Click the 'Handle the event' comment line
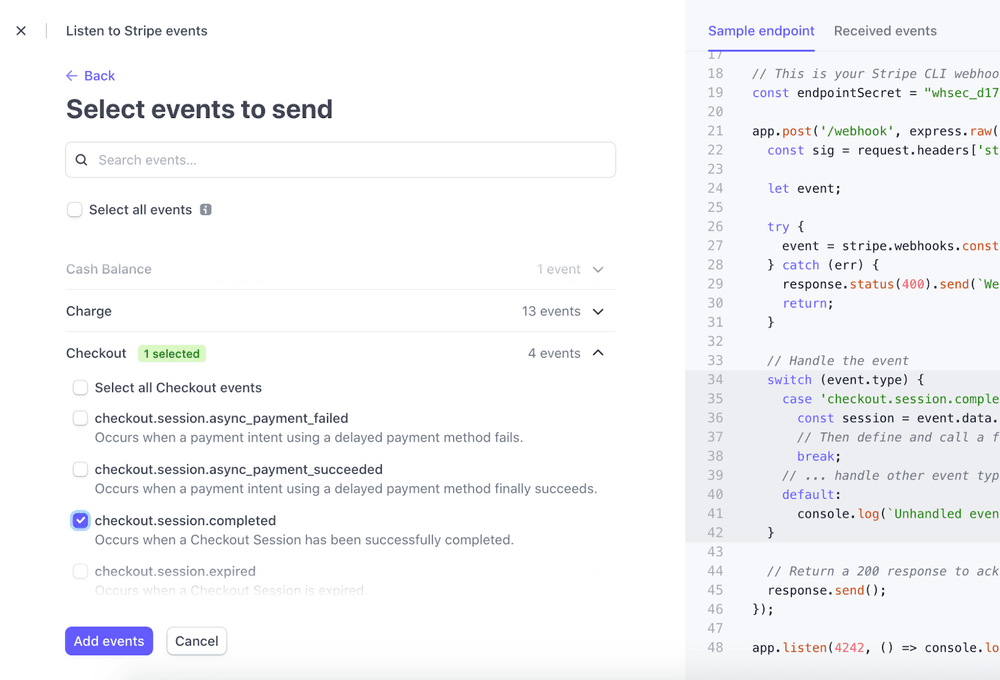1000x680 pixels. [x=838, y=360]
